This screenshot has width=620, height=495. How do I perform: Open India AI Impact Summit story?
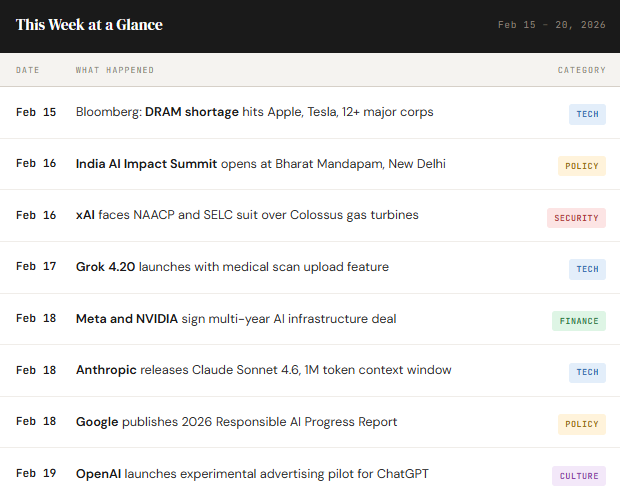coord(261,164)
